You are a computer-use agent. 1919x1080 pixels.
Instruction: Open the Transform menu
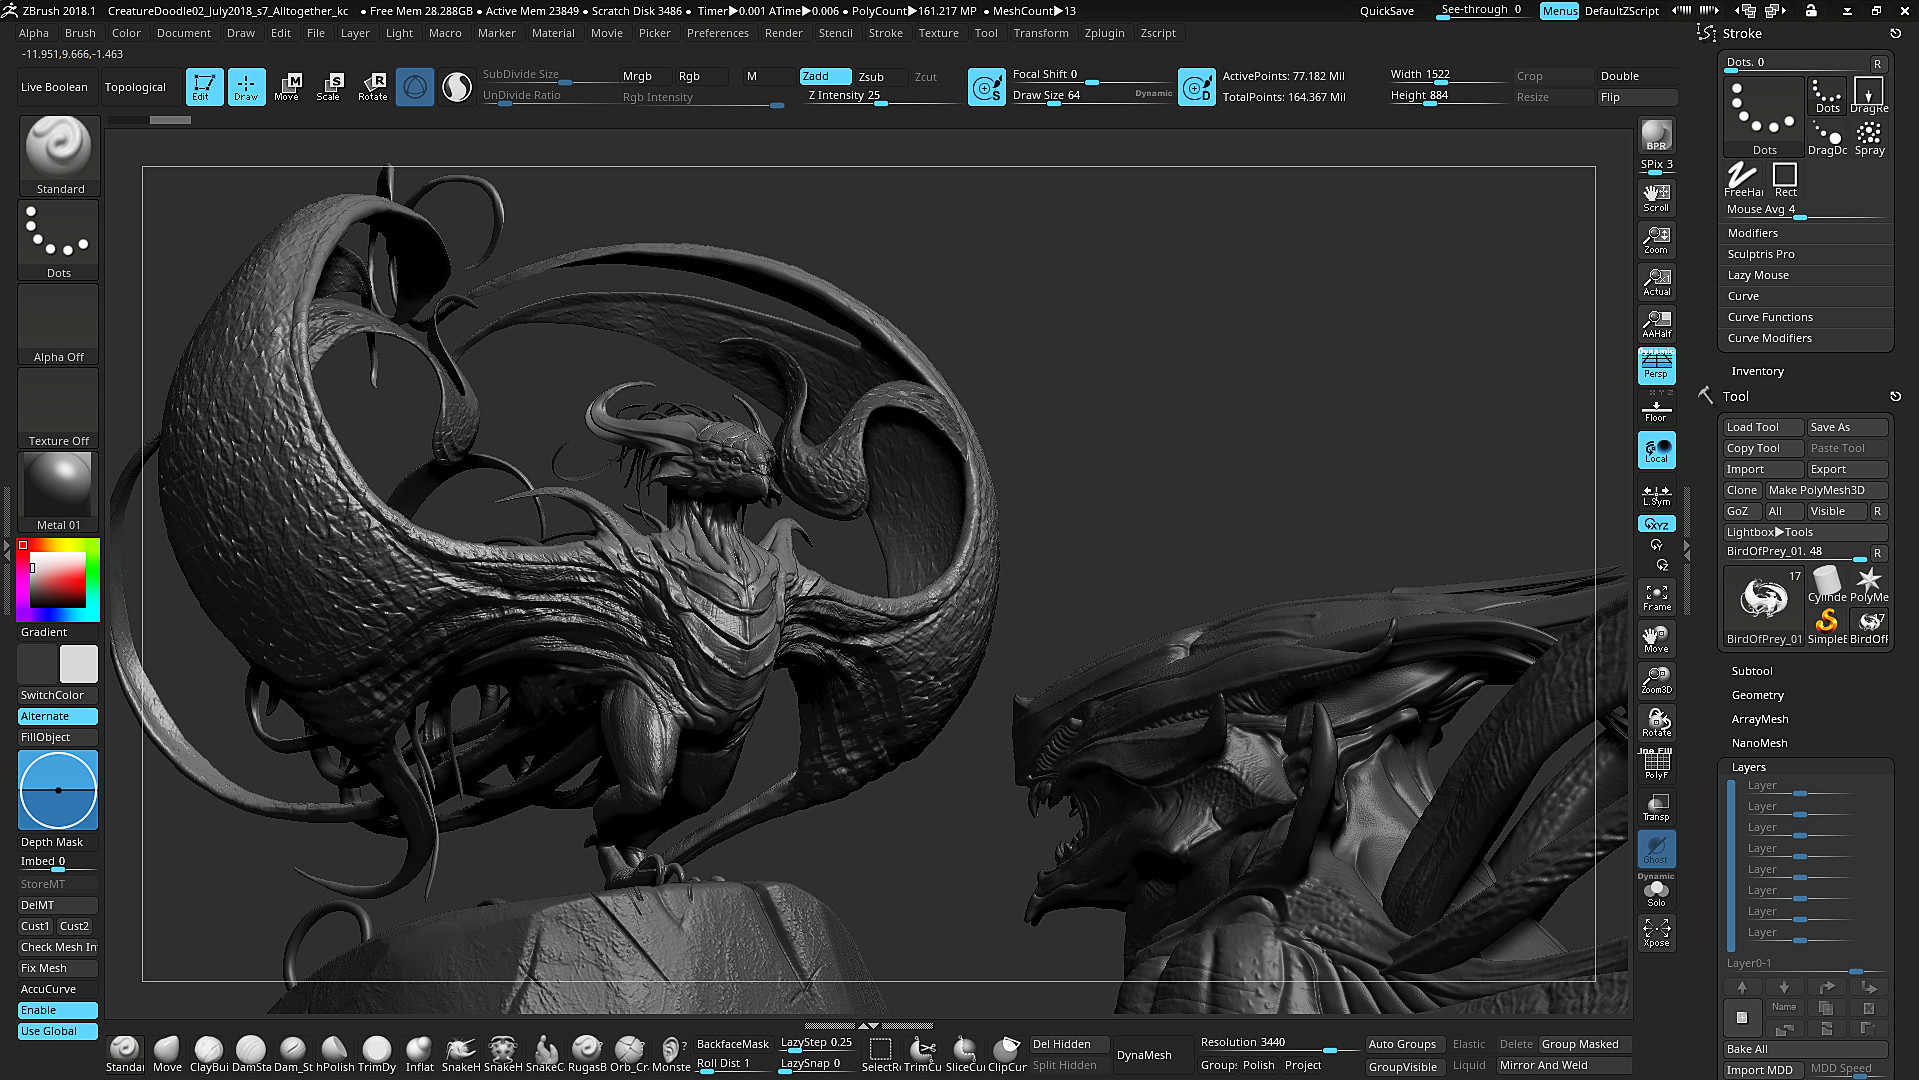click(x=1040, y=33)
